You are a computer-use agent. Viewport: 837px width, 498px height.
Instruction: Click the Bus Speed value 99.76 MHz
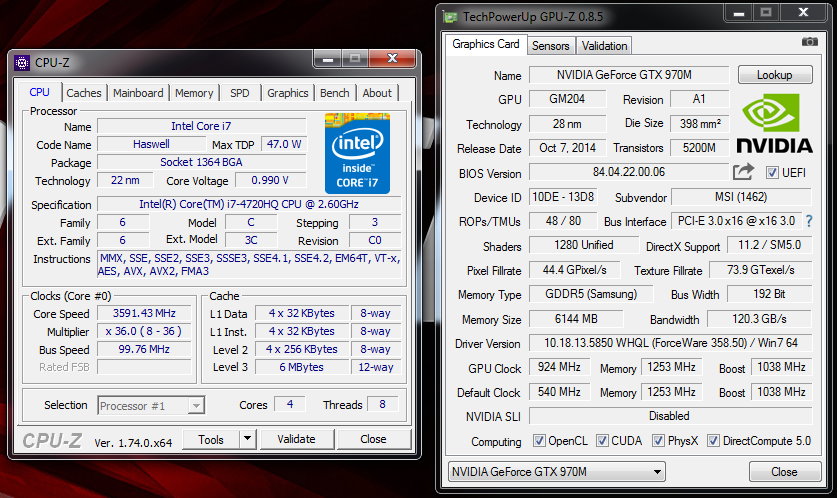(144, 349)
